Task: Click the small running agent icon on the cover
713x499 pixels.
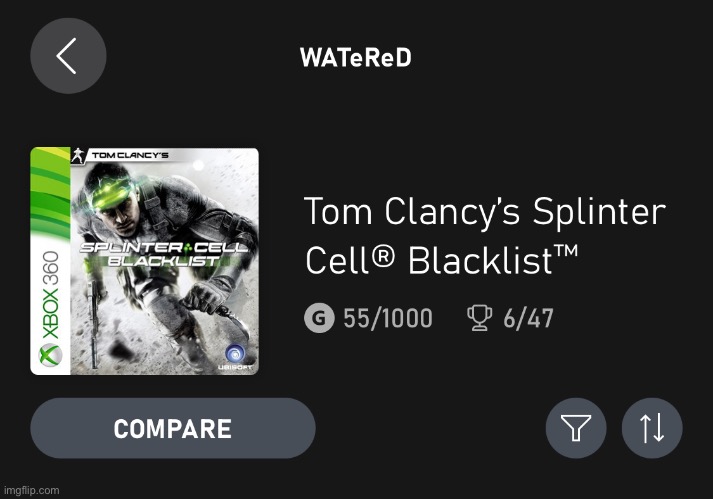Action: (76, 155)
